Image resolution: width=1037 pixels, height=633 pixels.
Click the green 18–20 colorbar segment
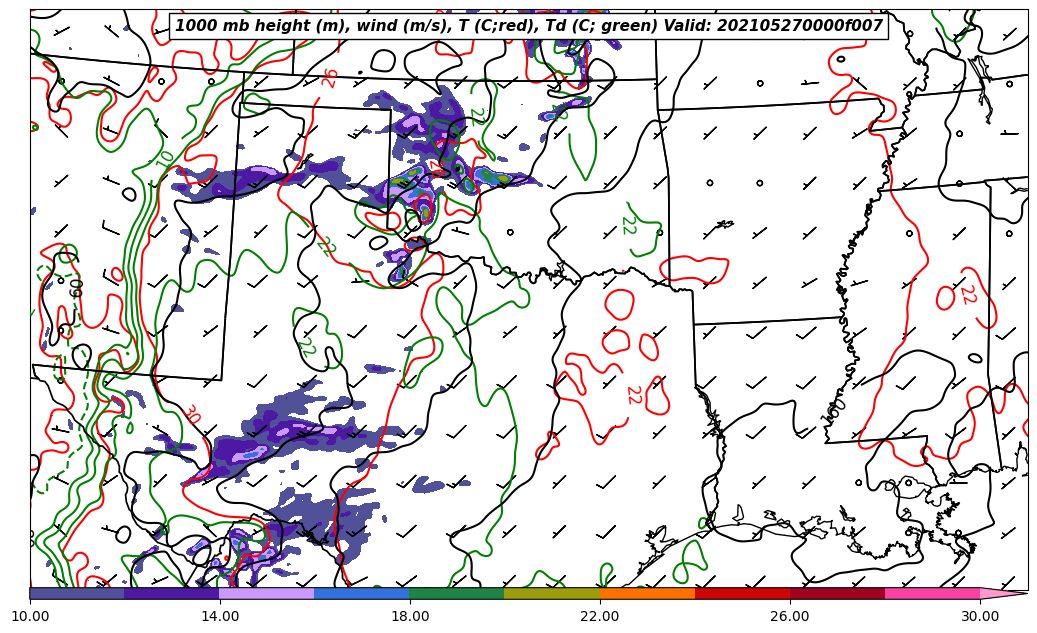(x=457, y=593)
